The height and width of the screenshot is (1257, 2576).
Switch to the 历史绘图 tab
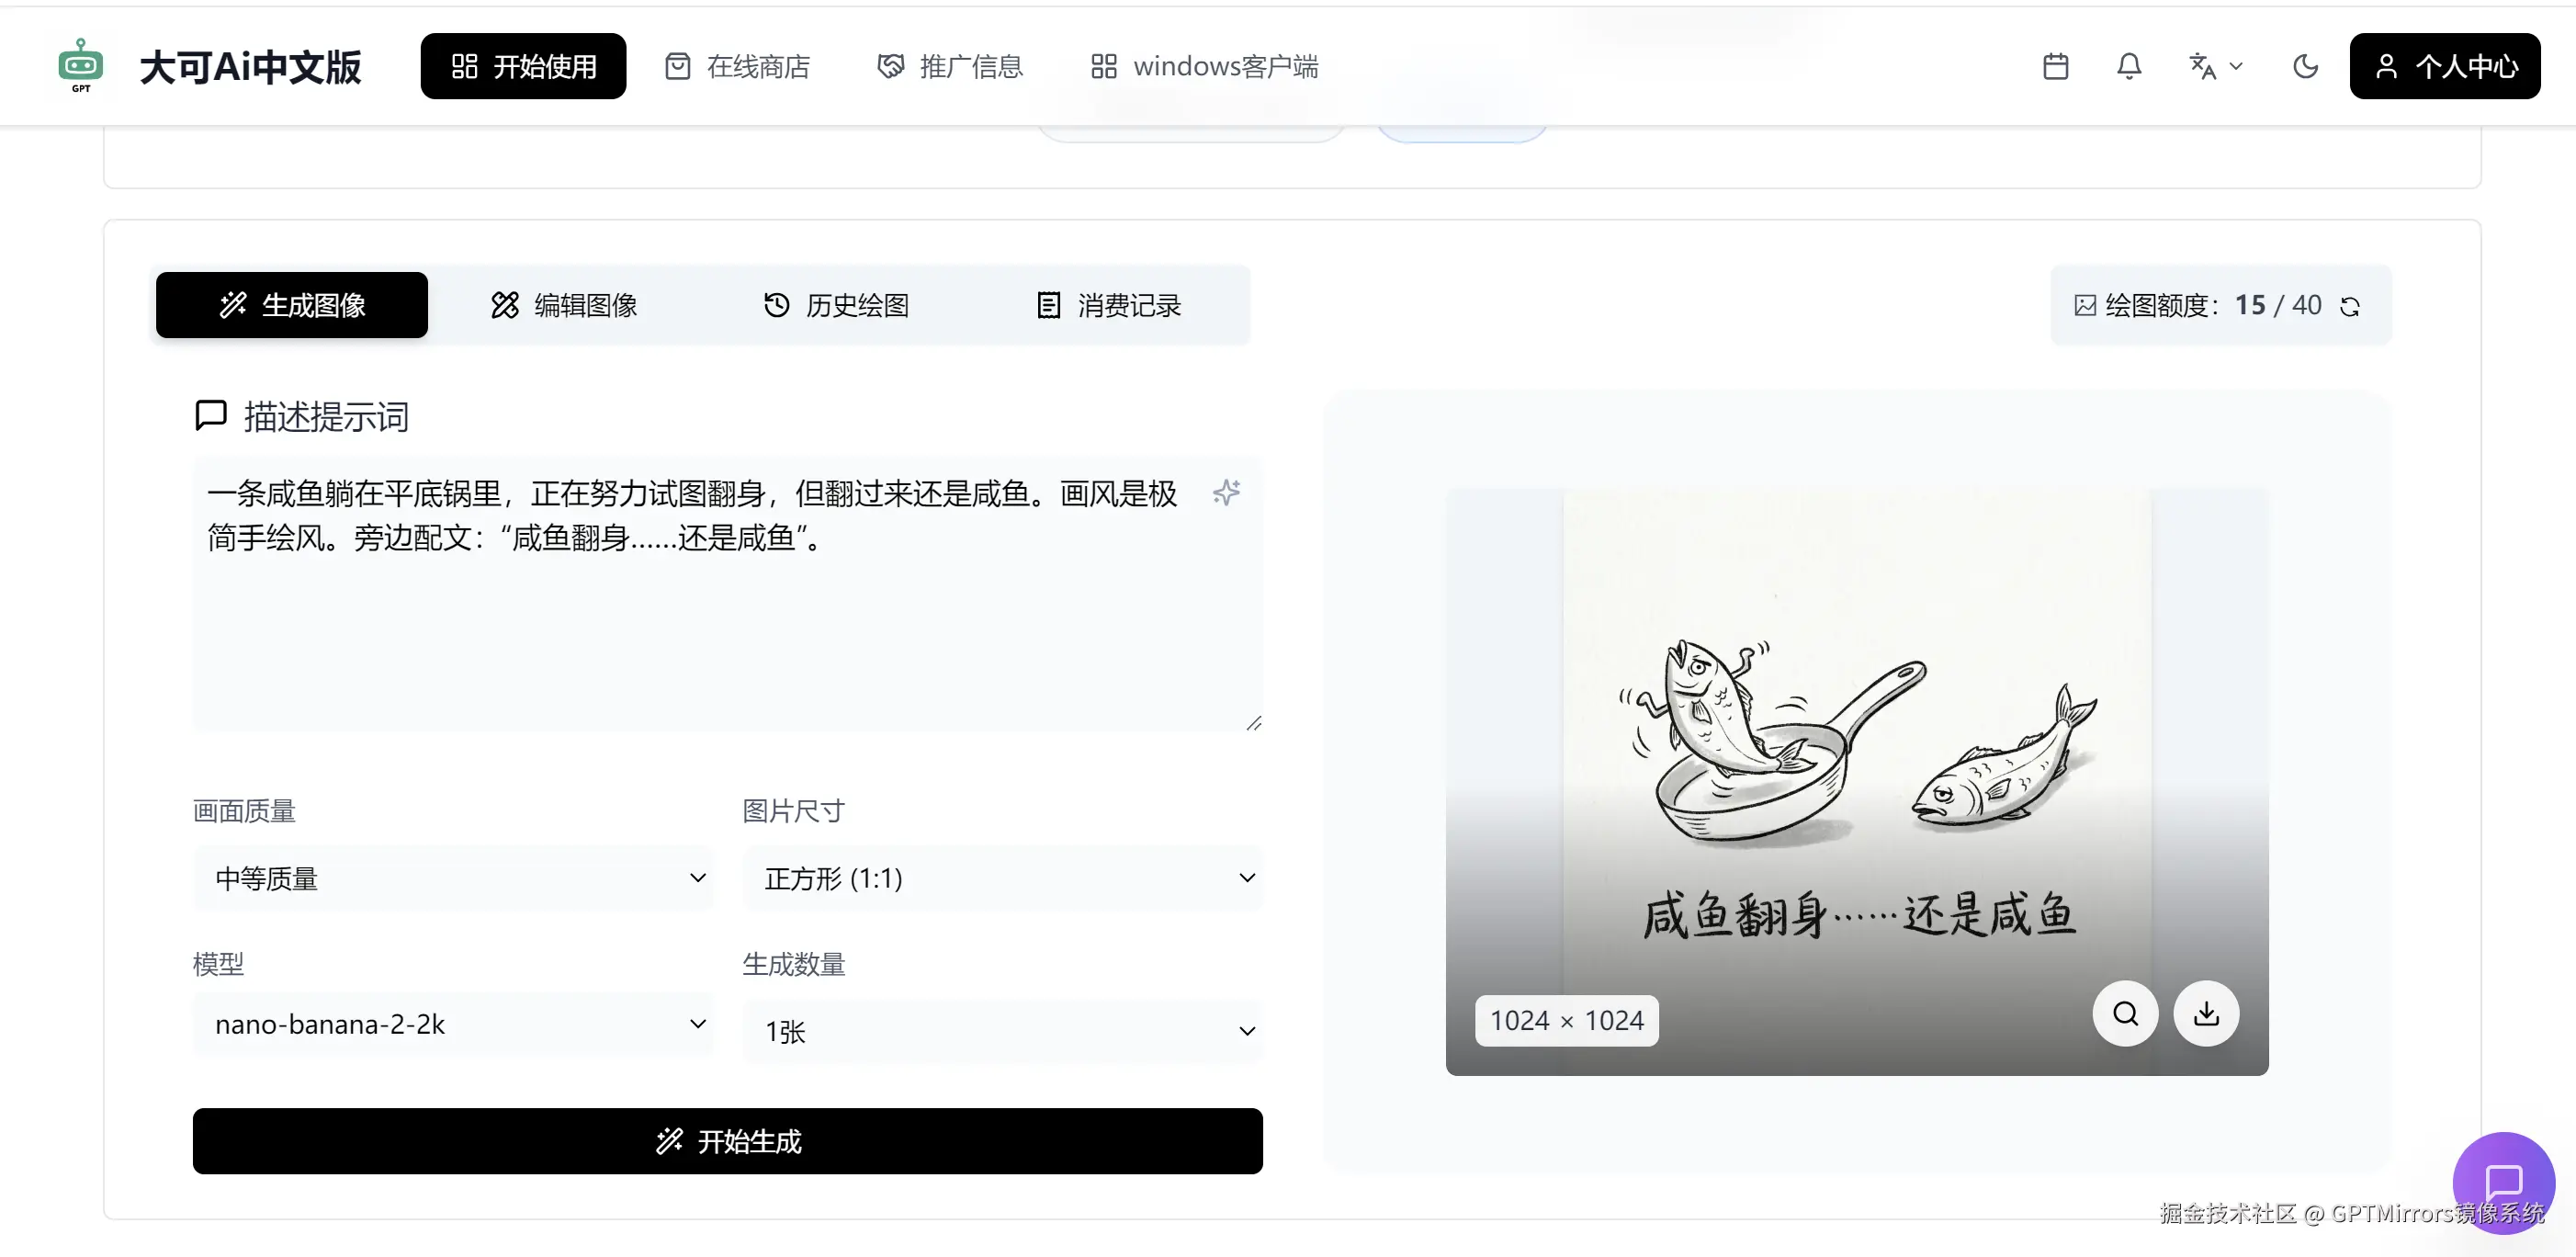click(836, 305)
